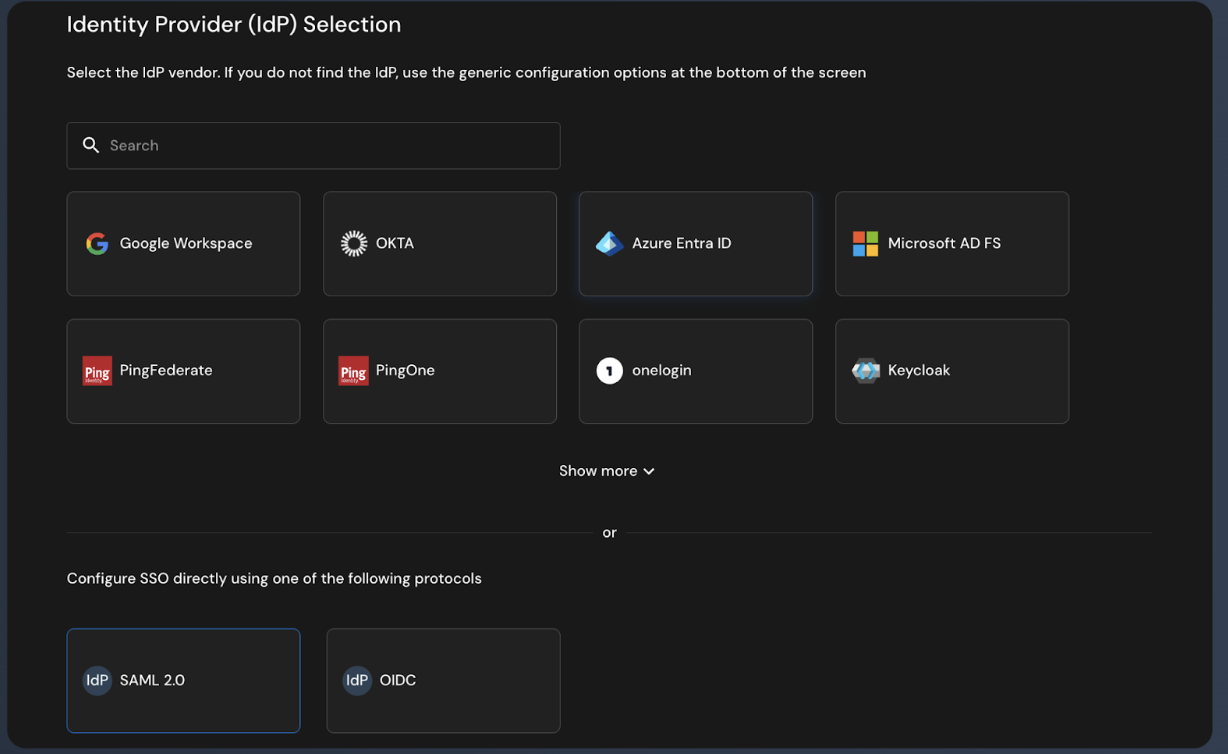Click the PingFederate red Ping logo
The image size is (1228, 754).
[x=97, y=371]
